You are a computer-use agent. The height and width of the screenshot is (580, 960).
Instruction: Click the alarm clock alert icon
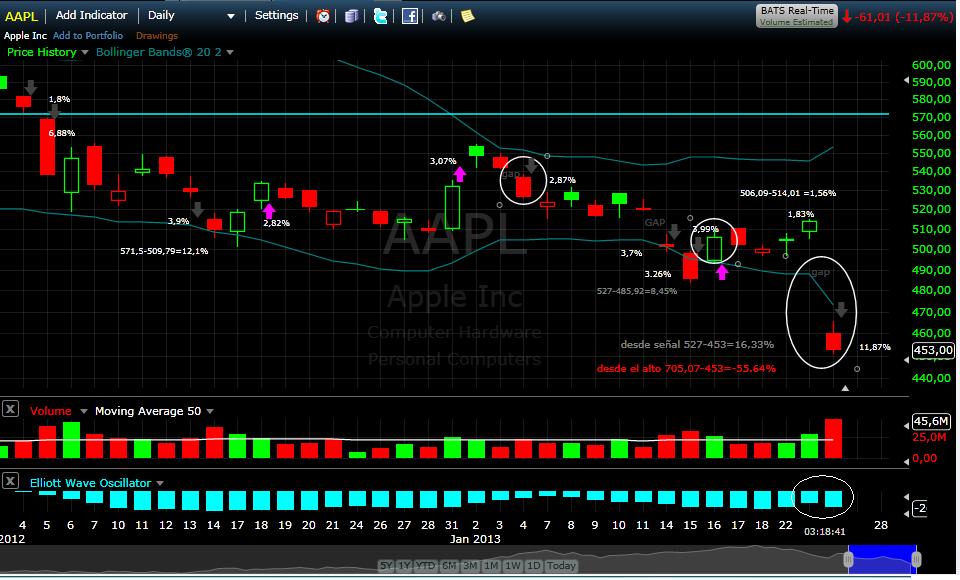pyautogui.click(x=323, y=16)
